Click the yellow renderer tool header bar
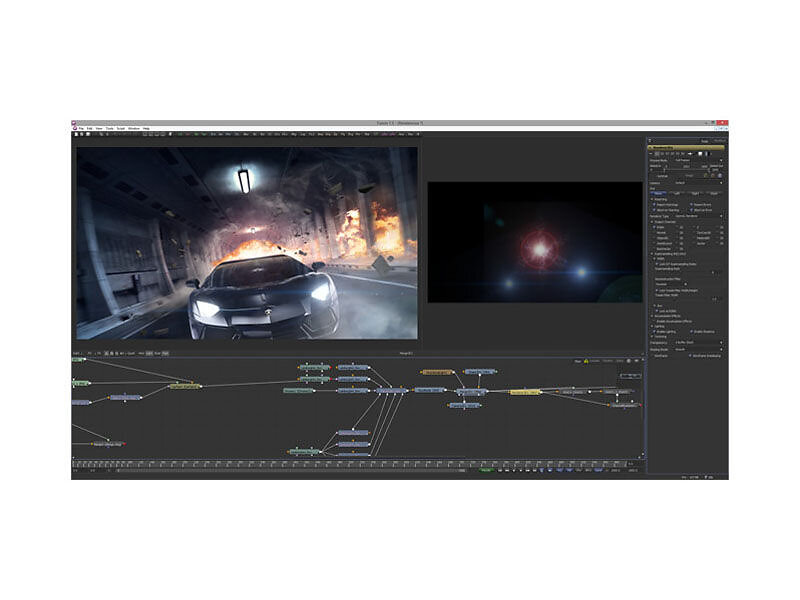Viewport: 800px width, 600px height. pos(686,147)
